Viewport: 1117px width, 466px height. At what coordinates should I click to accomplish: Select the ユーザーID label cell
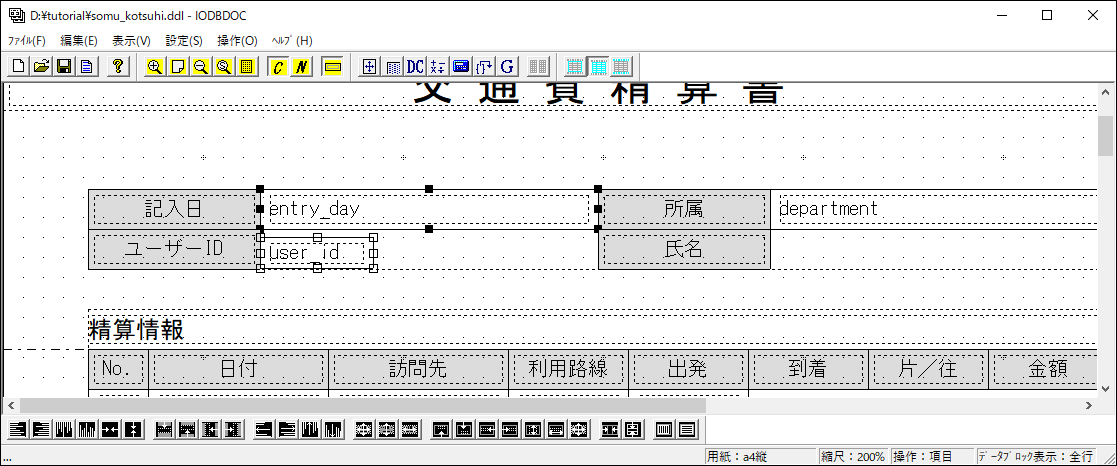pyautogui.click(x=174, y=249)
